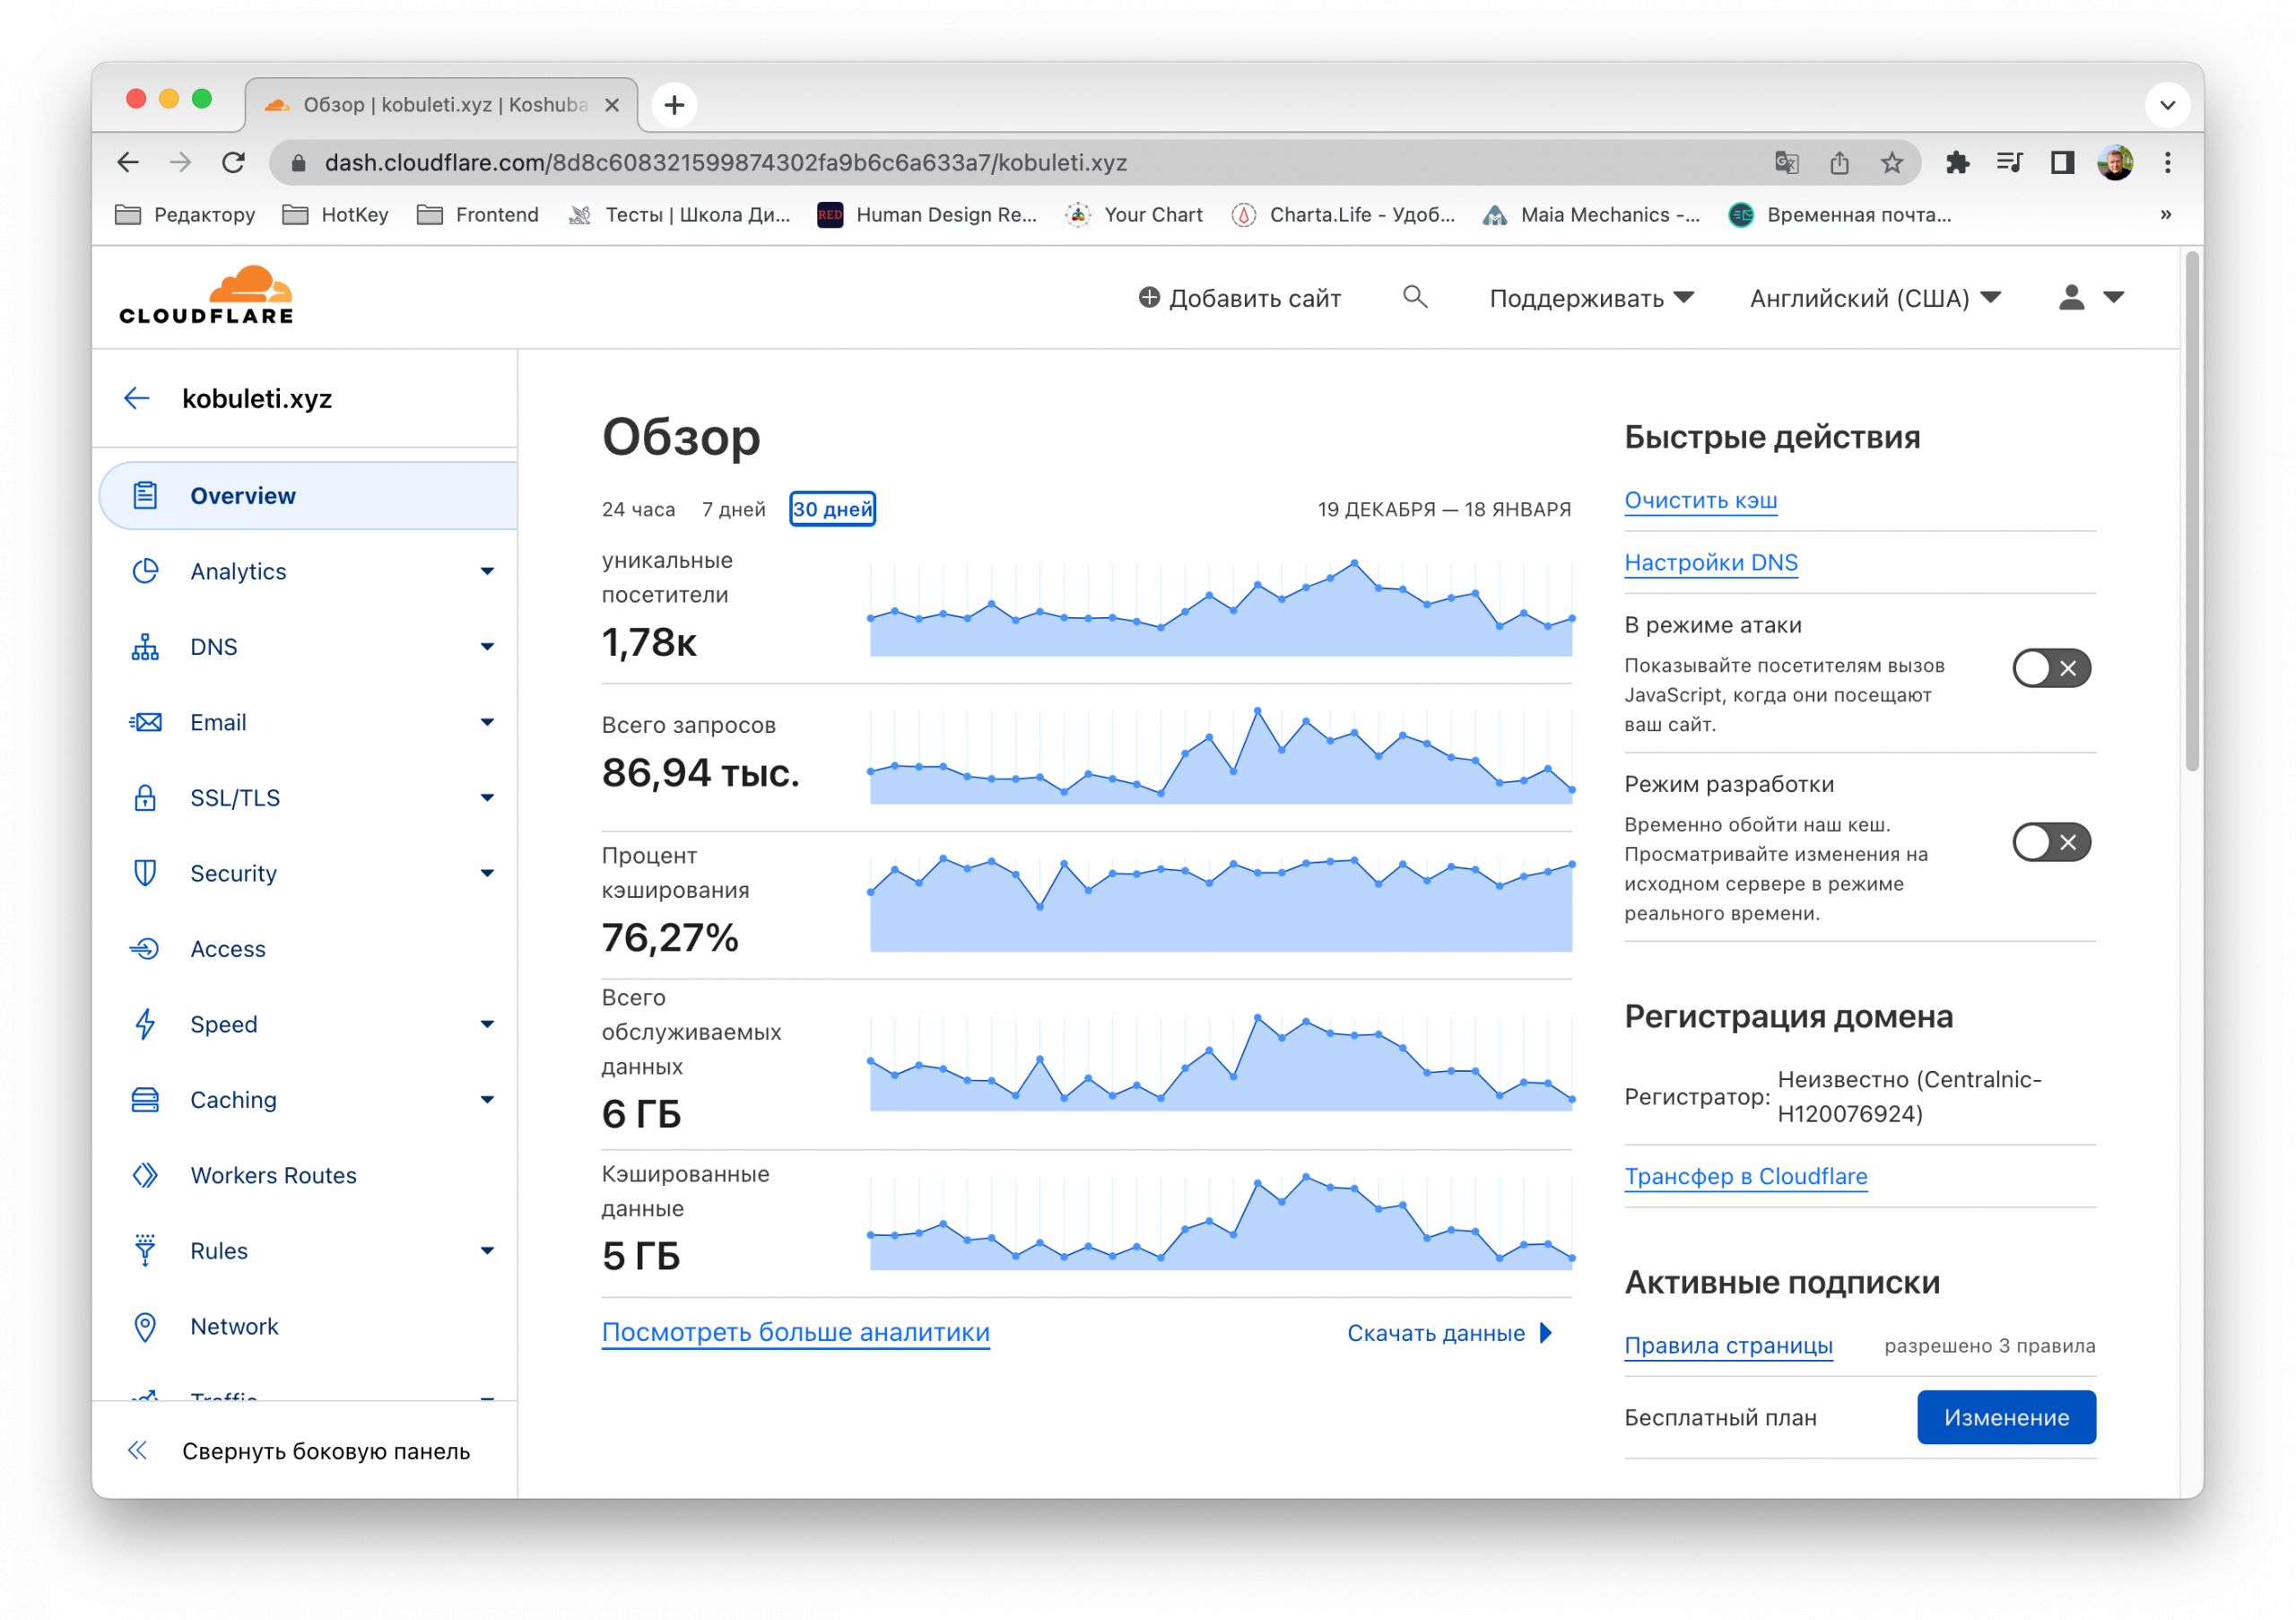This screenshot has height=1620, width=2296.
Task: Expand the Security sidebar section arrow
Action: (x=487, y=873)
